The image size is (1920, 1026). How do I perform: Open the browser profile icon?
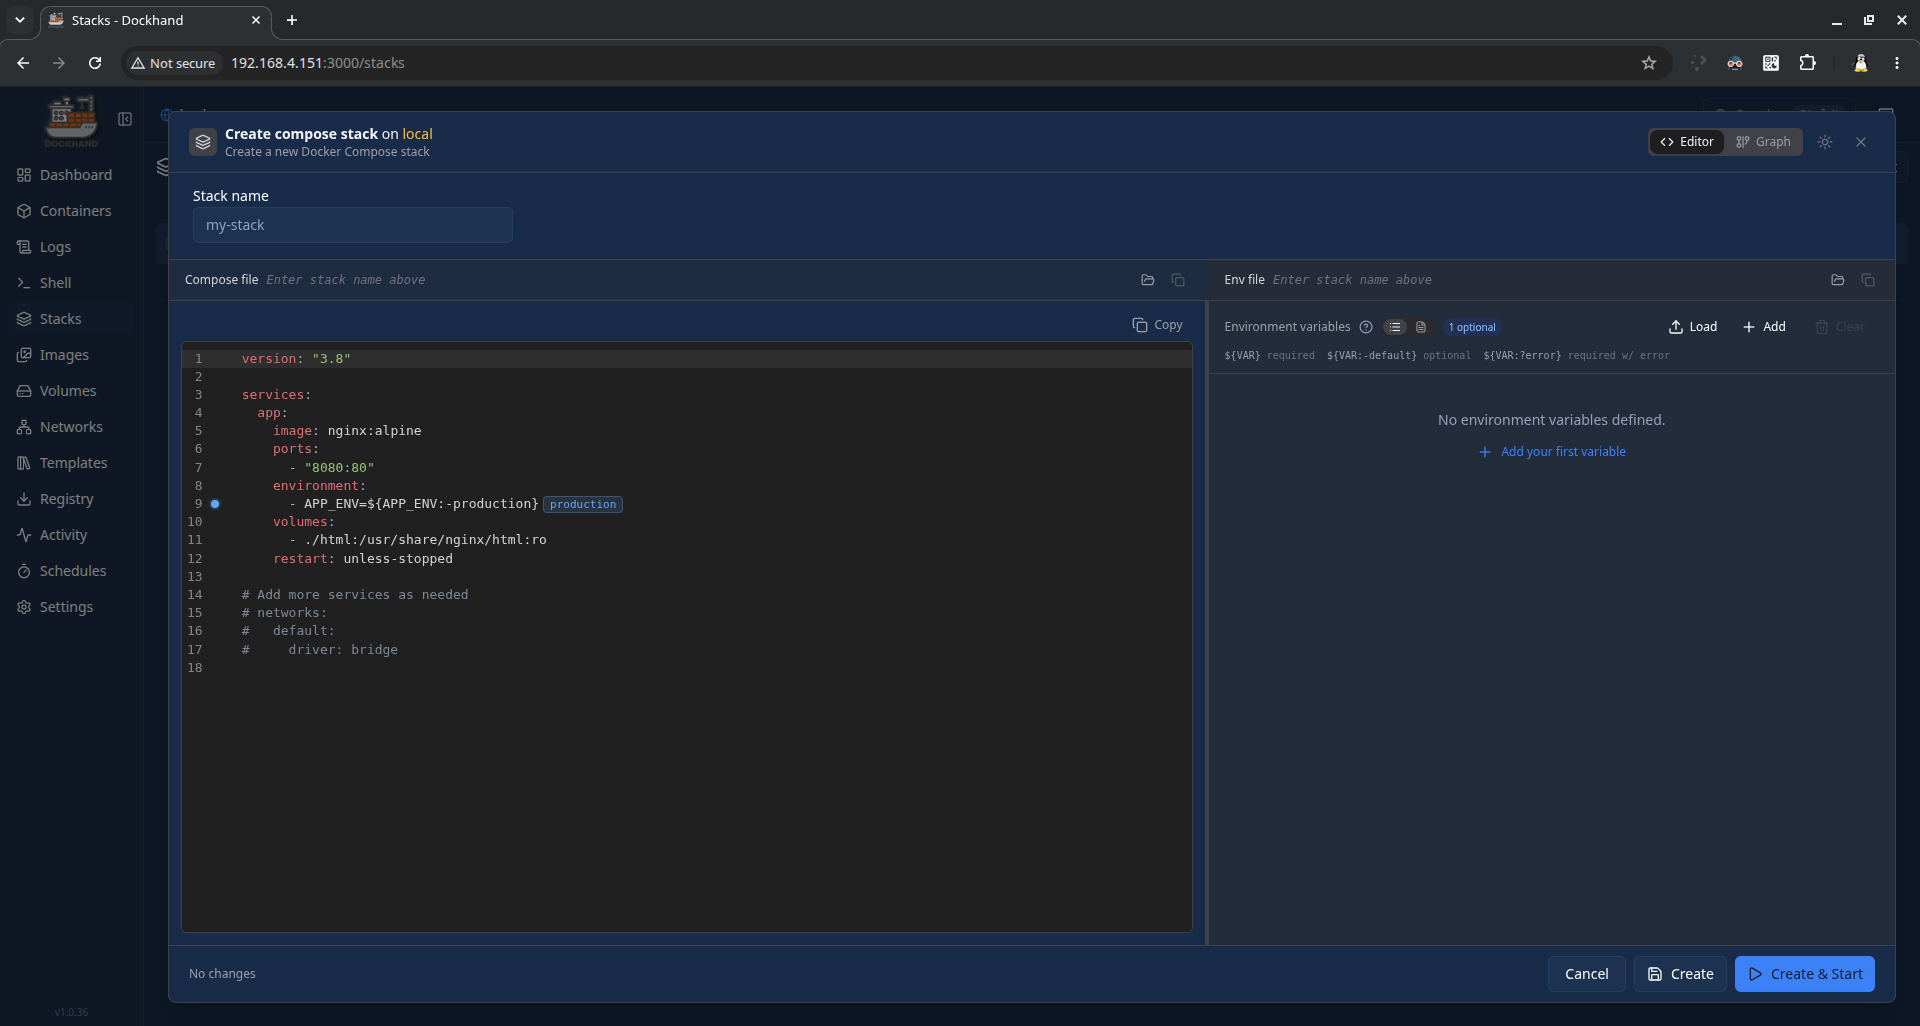click(x=1861, y=63)
